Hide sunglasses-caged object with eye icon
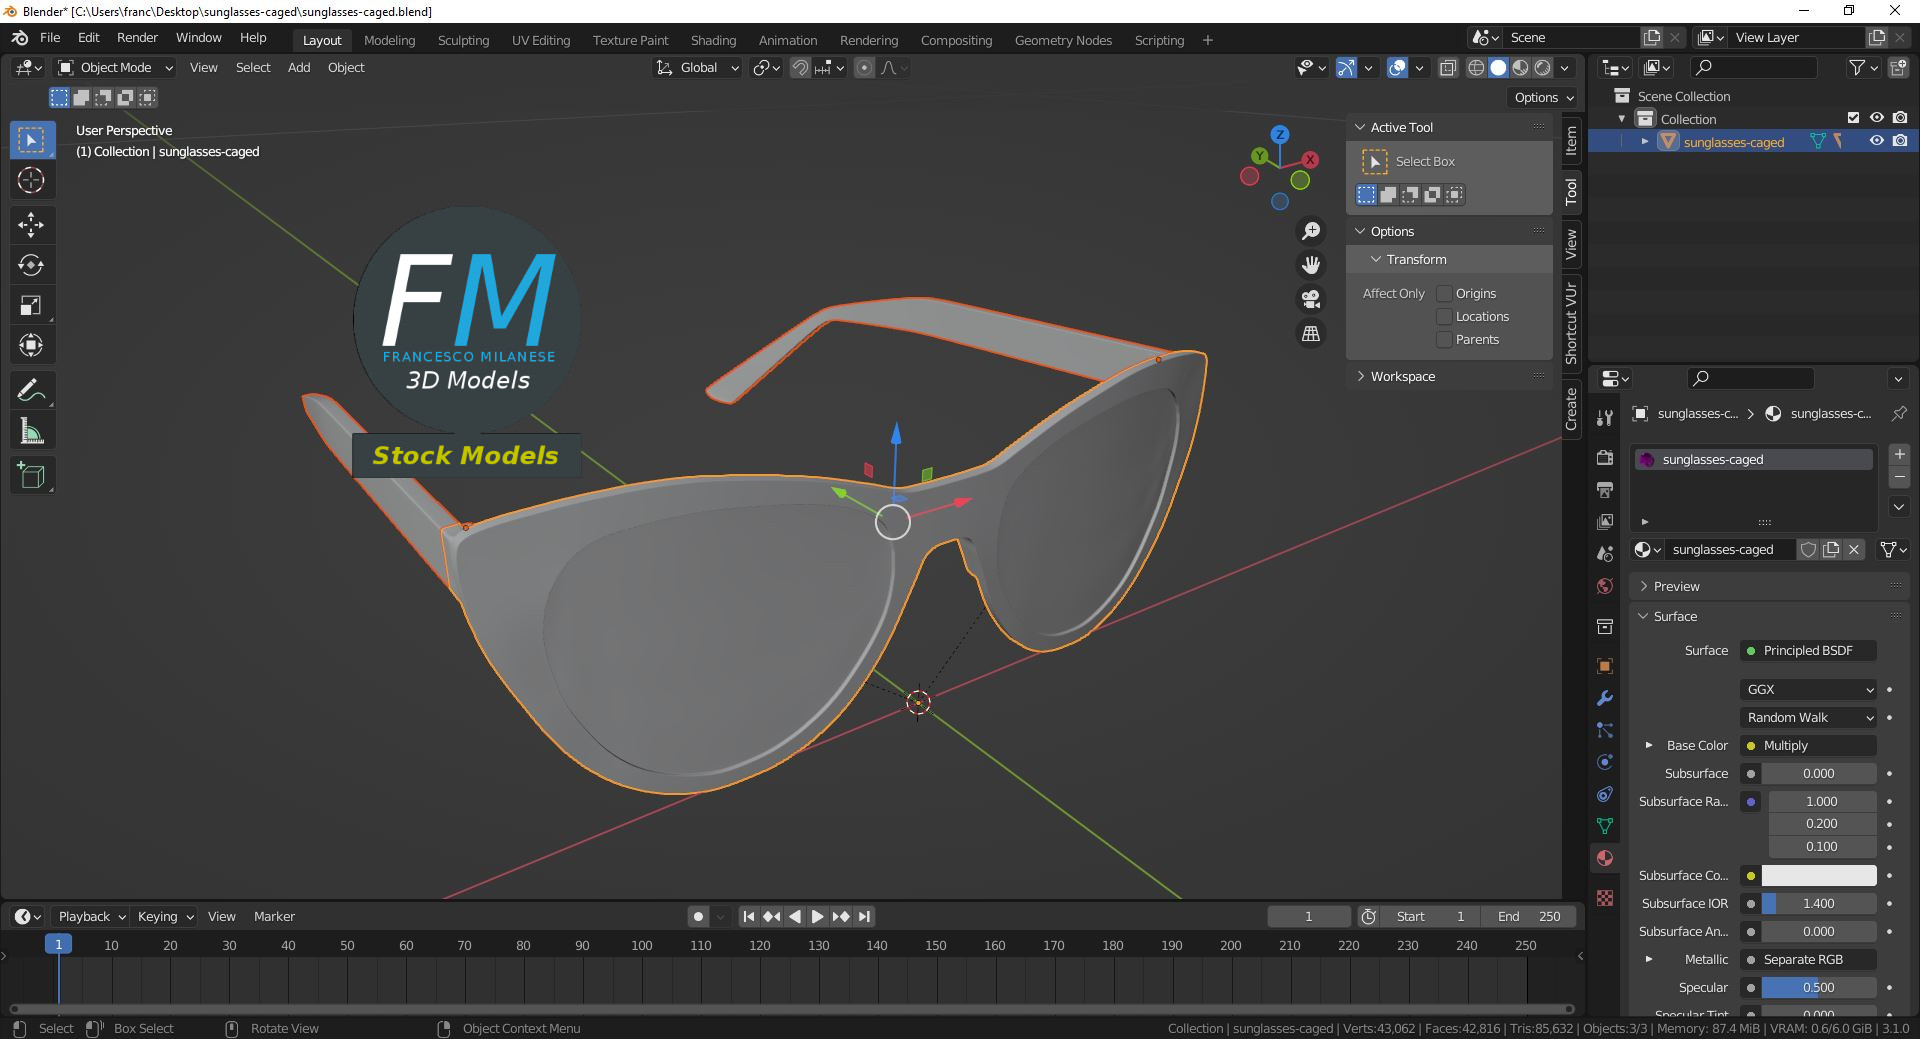This screenshot has height=1039, width=1920. click(x=1876, y=141)
